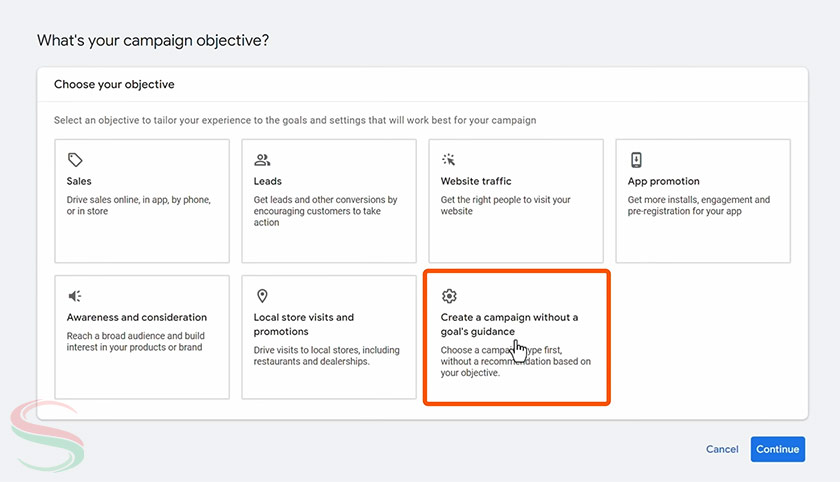This screenshot has height=482, width=840.
Task: Click the Sales price tag icon
Action: pyautogui.click(x=75, y=160)
